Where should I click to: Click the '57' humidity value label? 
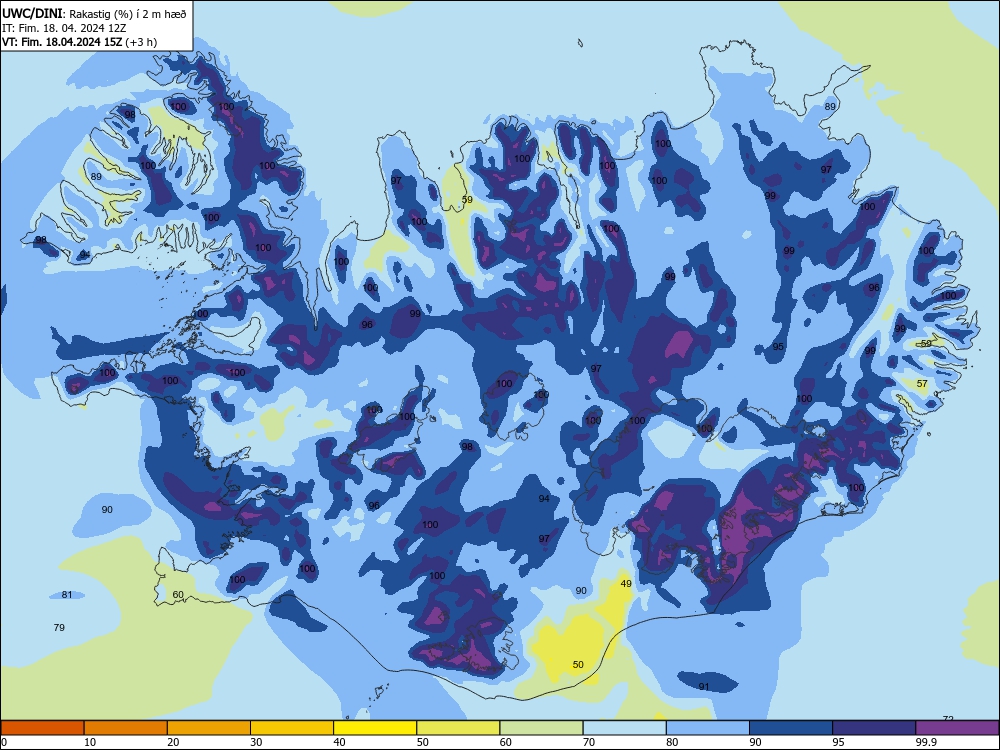click(x=922, y=384)
